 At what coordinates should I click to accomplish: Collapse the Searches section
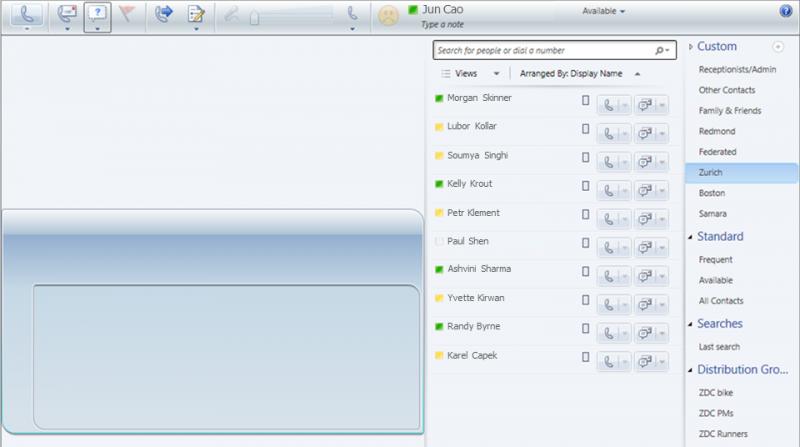[690, 325]
